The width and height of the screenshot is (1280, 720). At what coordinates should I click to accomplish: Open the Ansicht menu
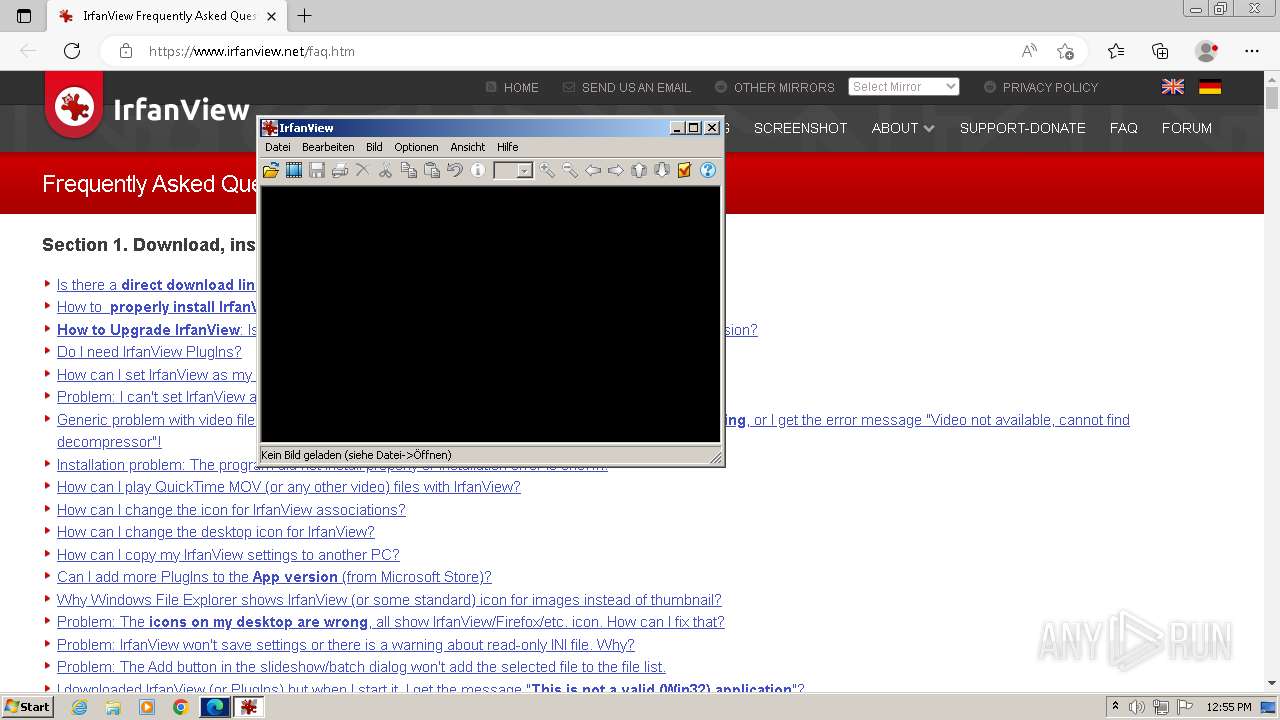click(x=467, y=147)
